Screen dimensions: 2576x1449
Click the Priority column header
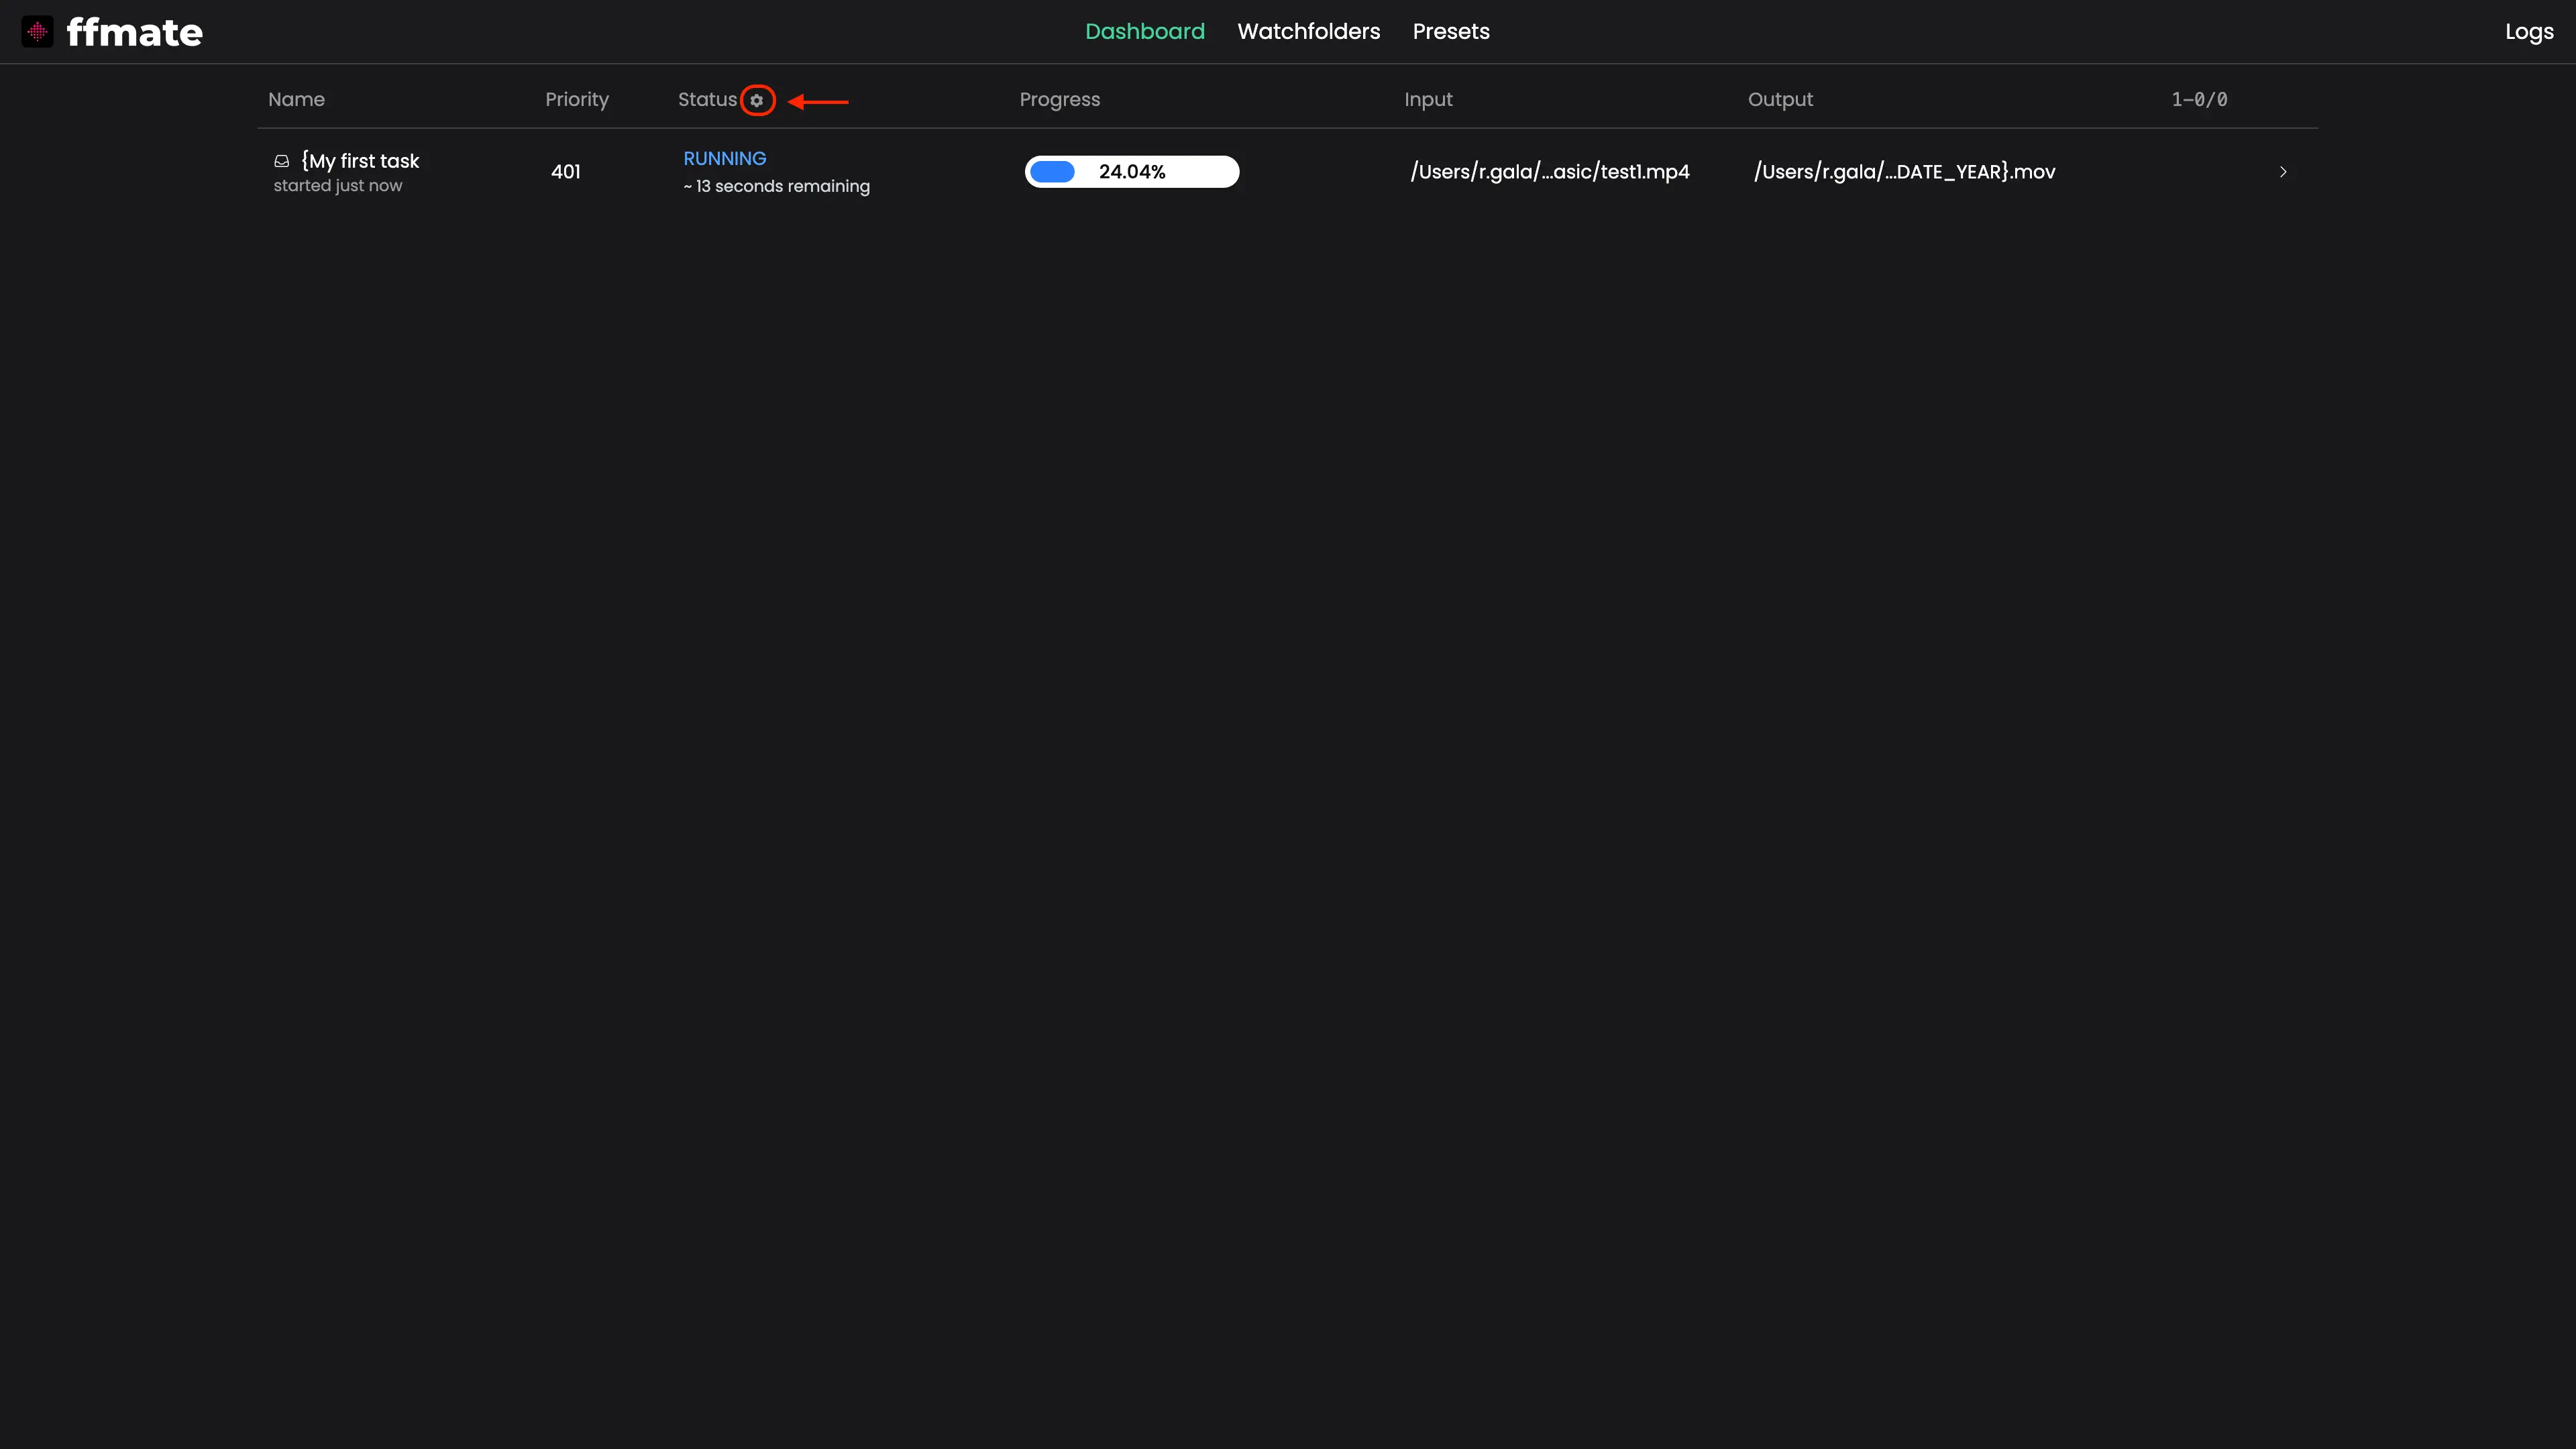pos(577,100)
